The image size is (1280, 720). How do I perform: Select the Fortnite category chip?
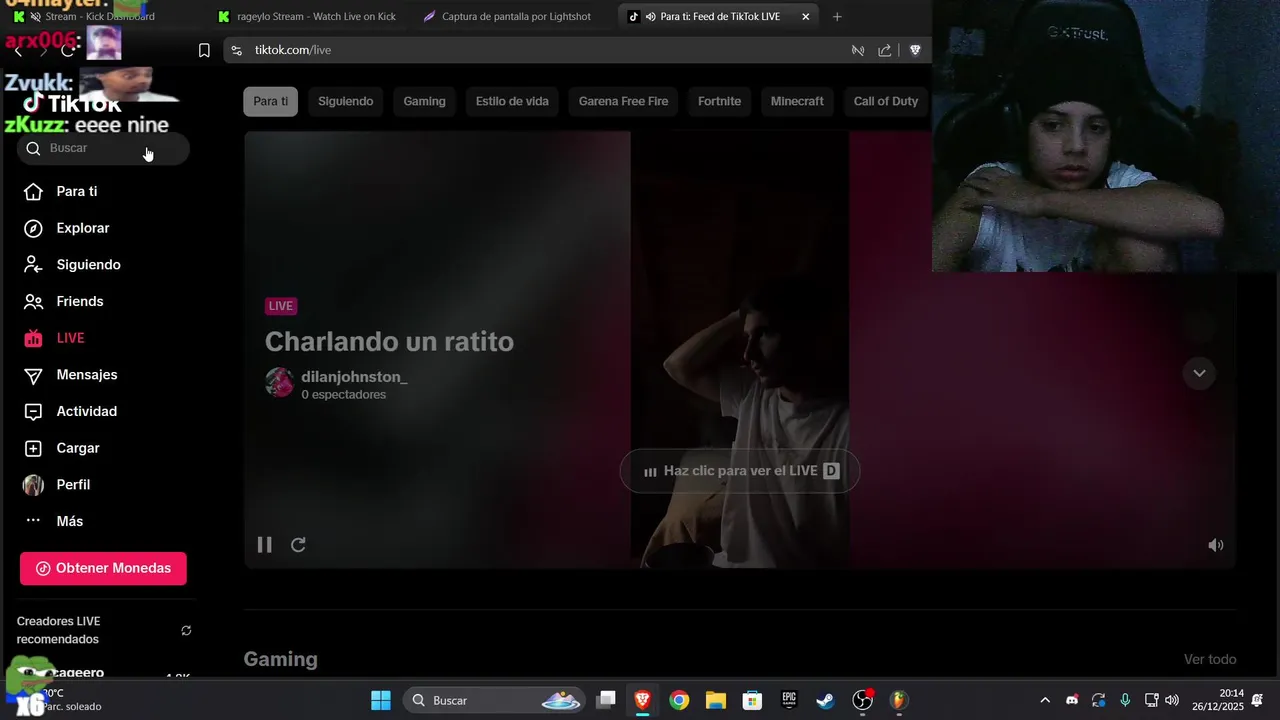point(719,101)
